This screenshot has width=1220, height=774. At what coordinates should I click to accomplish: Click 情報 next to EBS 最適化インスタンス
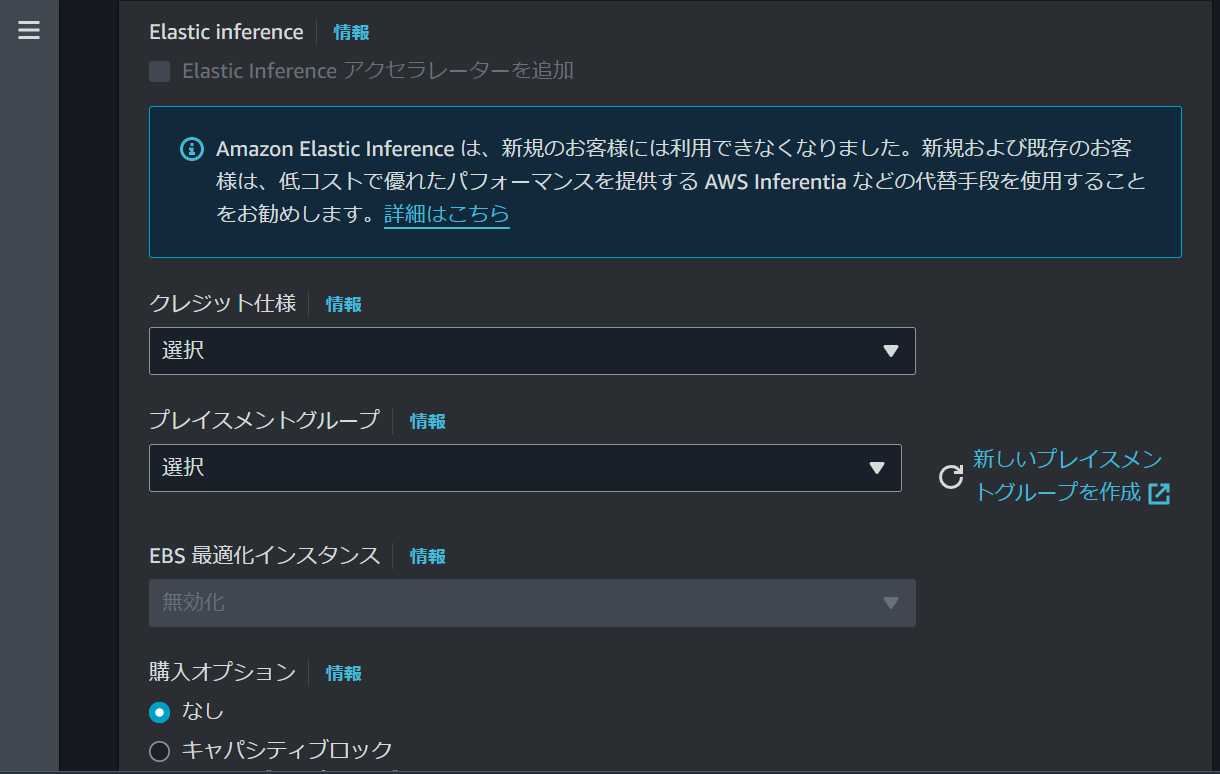[x=427, y=556]
